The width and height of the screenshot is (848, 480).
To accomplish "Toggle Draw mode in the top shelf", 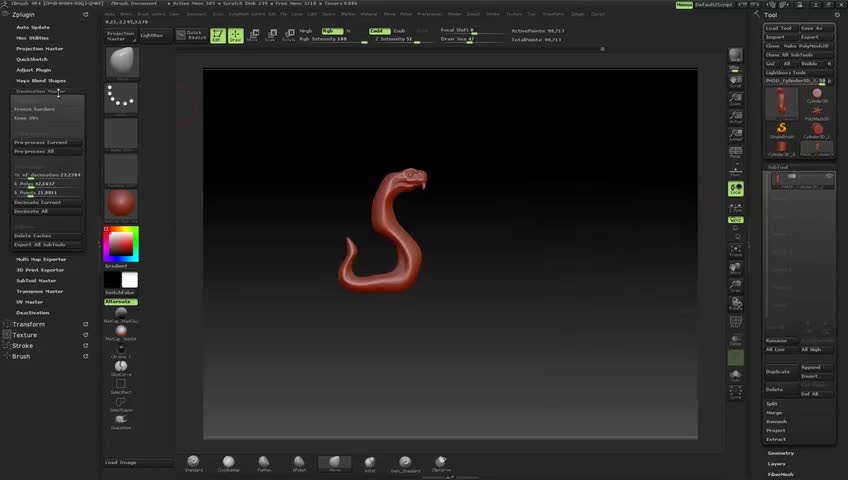I will [x=236, y=36].
